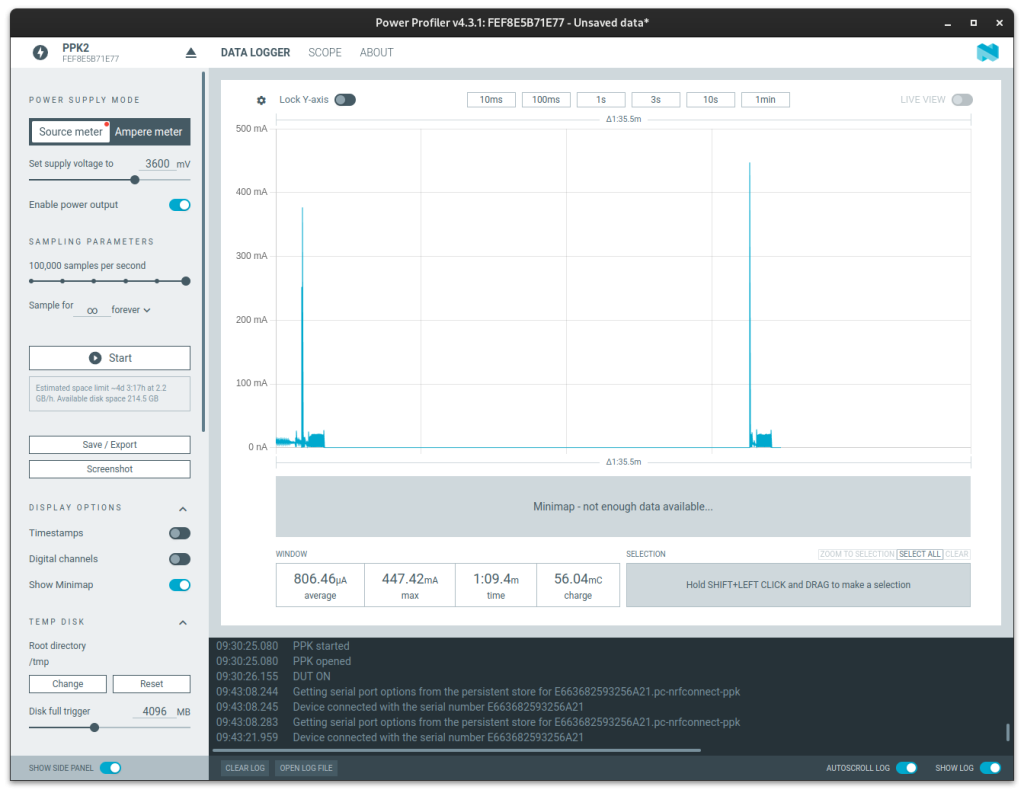Disable the power output toggle
Viewport: 1024px width, 793px height.
pyautogui.click(x=180, y=205)
